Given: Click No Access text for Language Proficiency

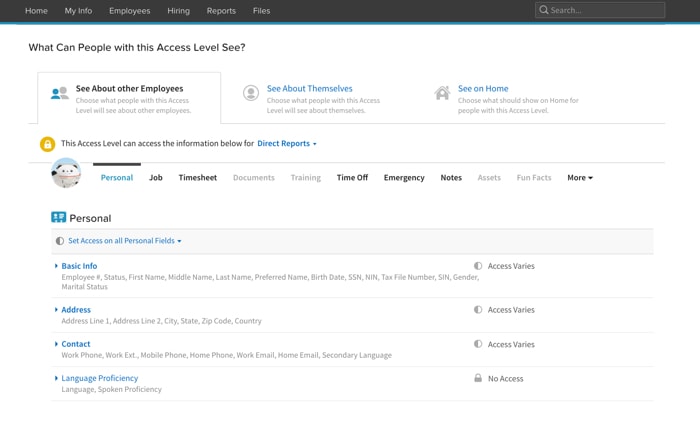Looking at the screenshot, I should click(x=505, y=379).
